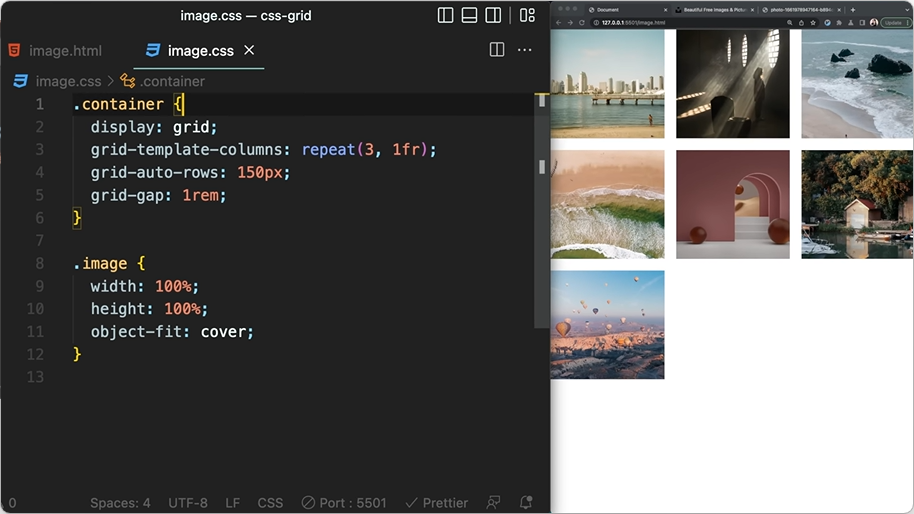This screenshot has height=514, width=914.
Task: Click the browser Update button
Action: (x=895, y=23)
